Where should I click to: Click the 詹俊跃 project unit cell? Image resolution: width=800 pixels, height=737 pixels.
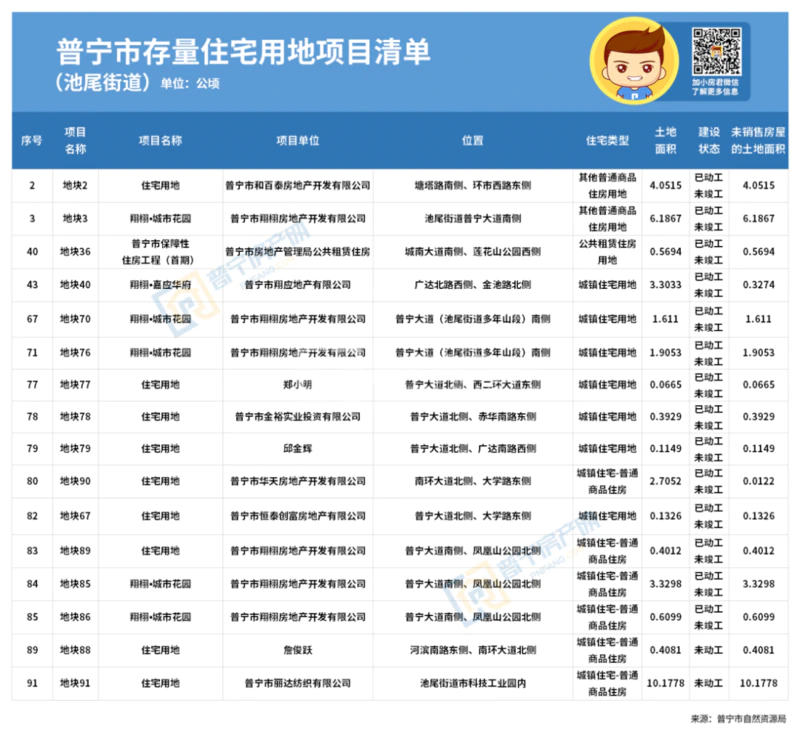coord(297,650)
